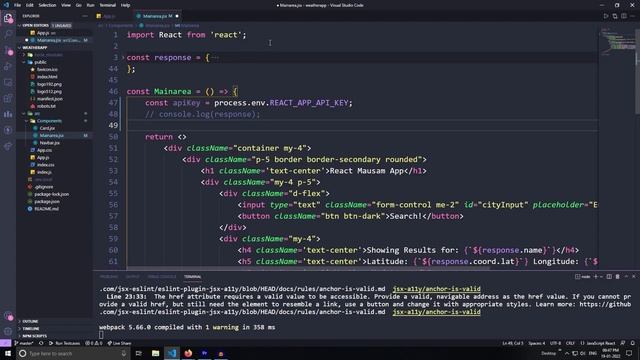Open Manage settings gear in activity bar
640x360 pixels.
tap(8, 331)
